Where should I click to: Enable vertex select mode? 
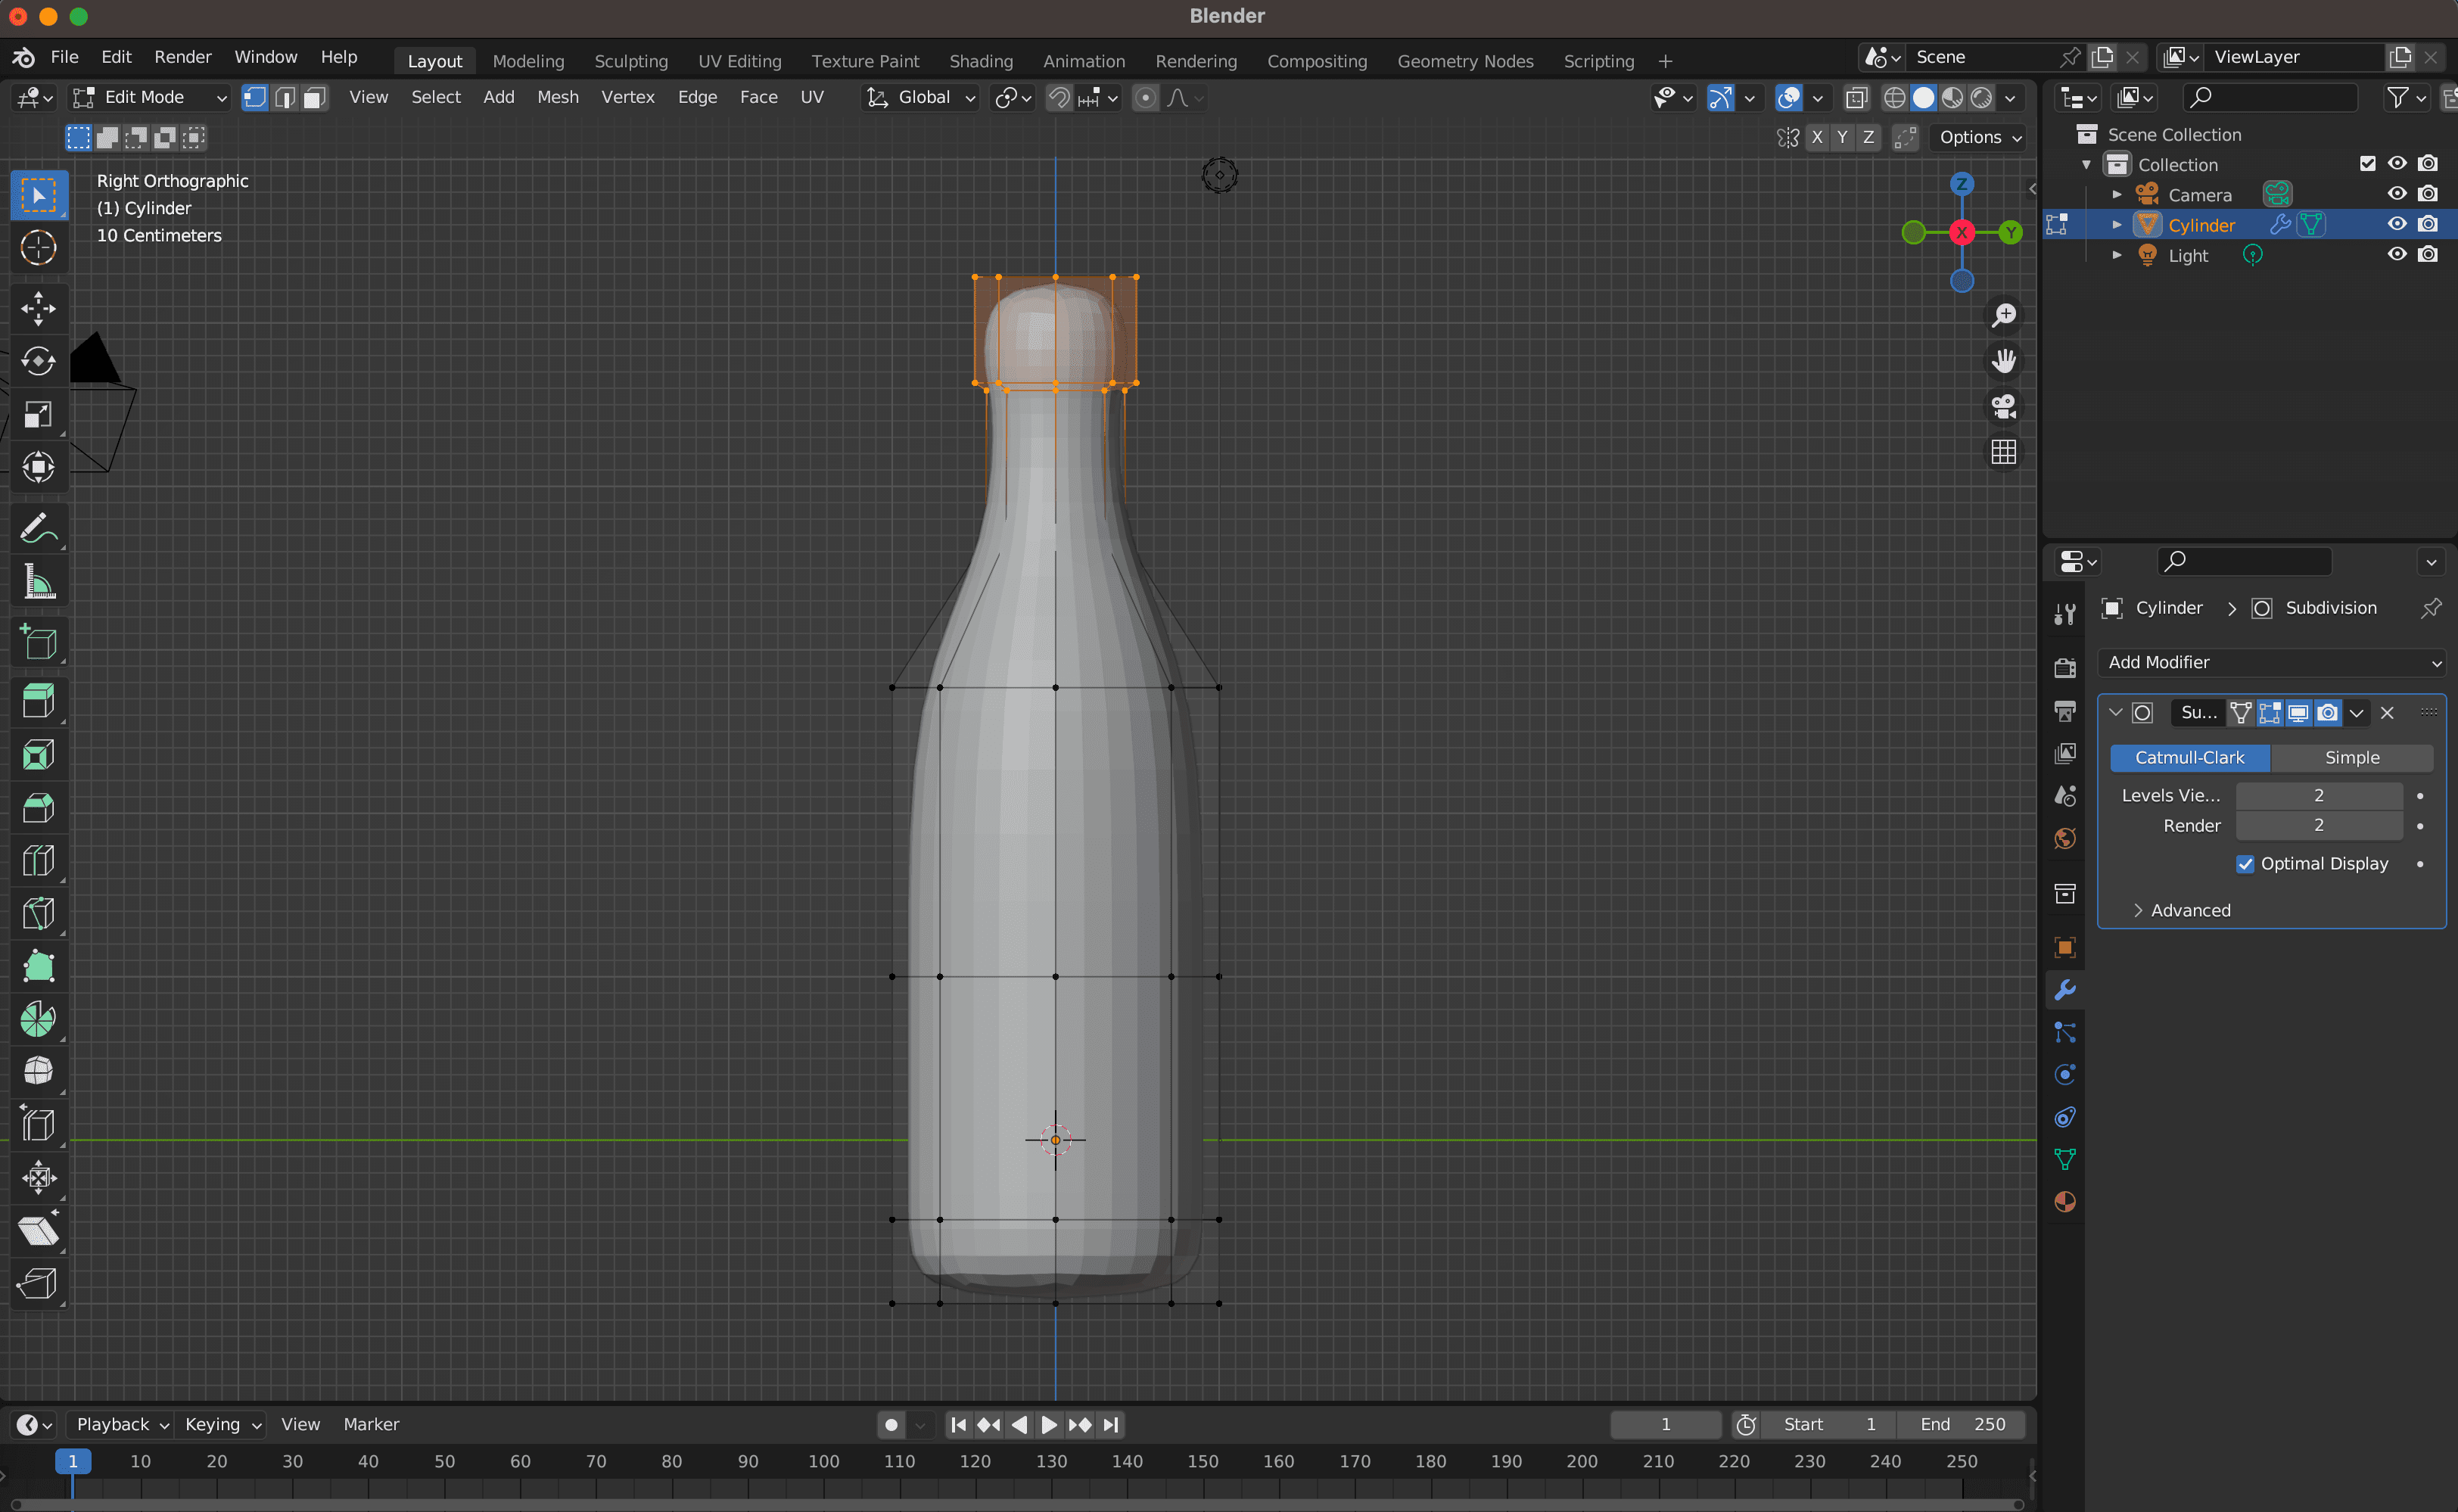[x=255, y=97]
